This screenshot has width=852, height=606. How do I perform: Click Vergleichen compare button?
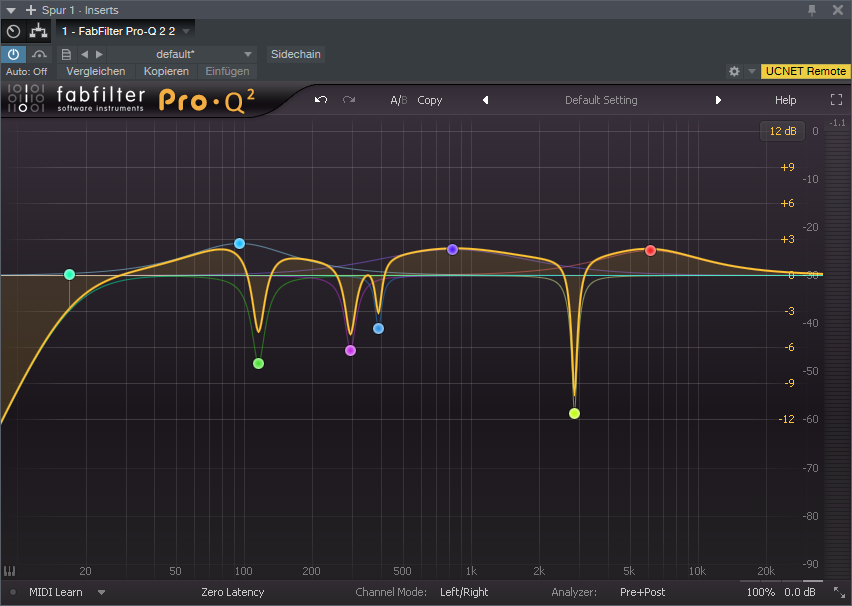(x=96, y=71)
